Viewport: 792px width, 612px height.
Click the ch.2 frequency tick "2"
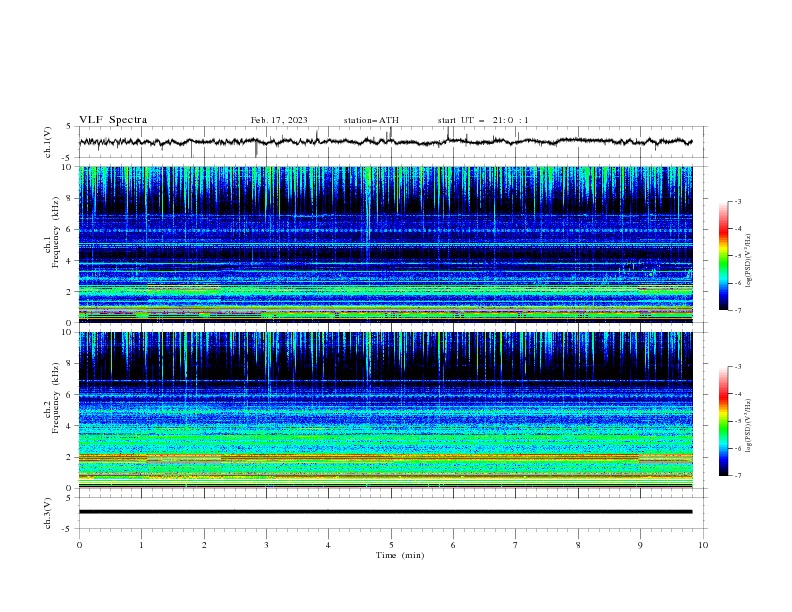[x=69, y=457]
